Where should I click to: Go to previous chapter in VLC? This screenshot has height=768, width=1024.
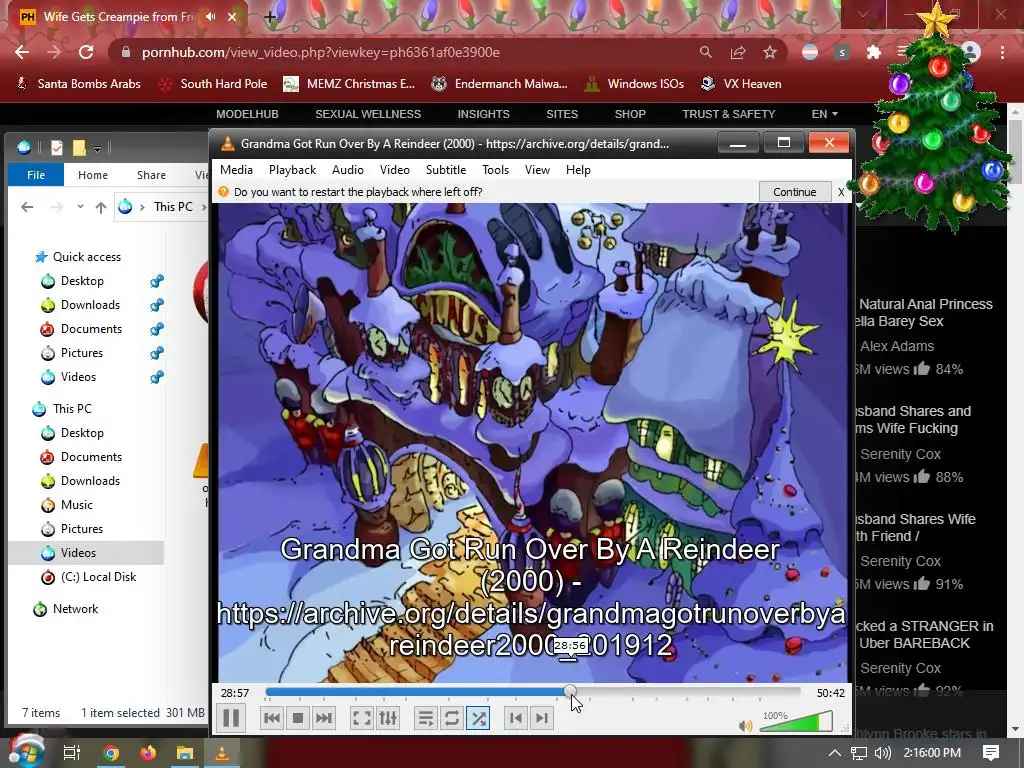(515, 718)
